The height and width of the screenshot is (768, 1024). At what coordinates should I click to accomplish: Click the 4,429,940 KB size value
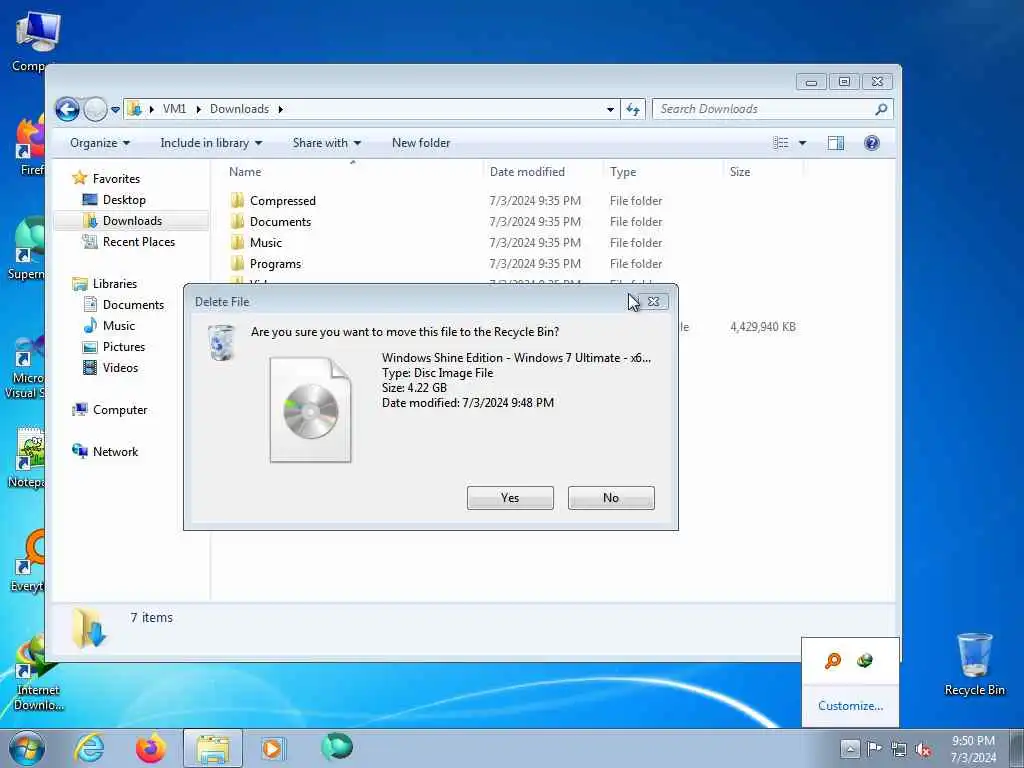tap(763, 327)
